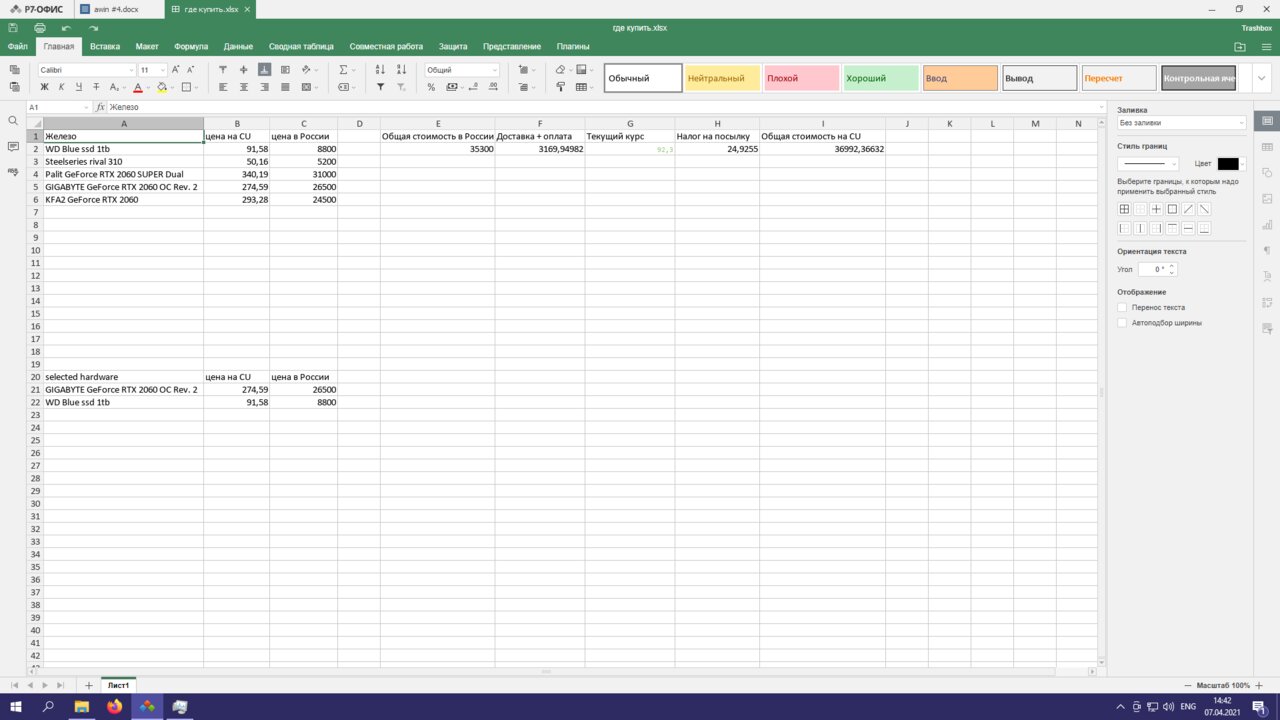
Task: Add a new sheet with the plus button
Action: tap(89, 685)
